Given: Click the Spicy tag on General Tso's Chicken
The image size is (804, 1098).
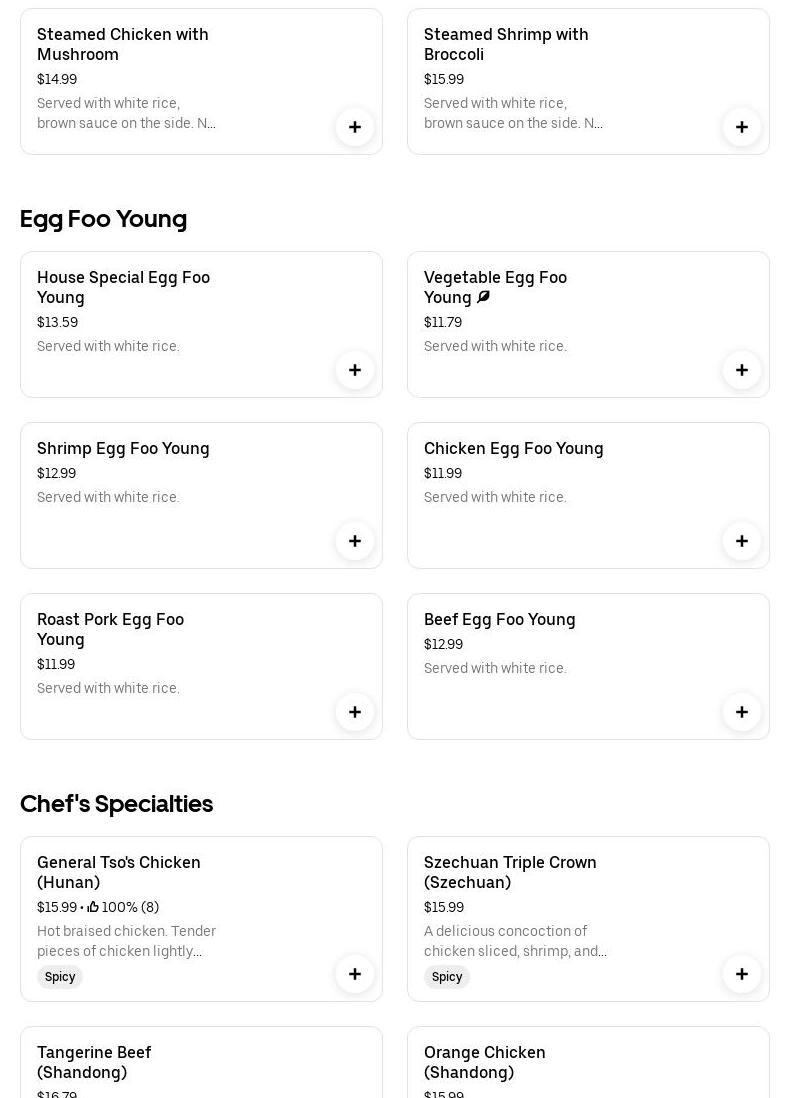Looking at the screenshot, I should point(60,977).
